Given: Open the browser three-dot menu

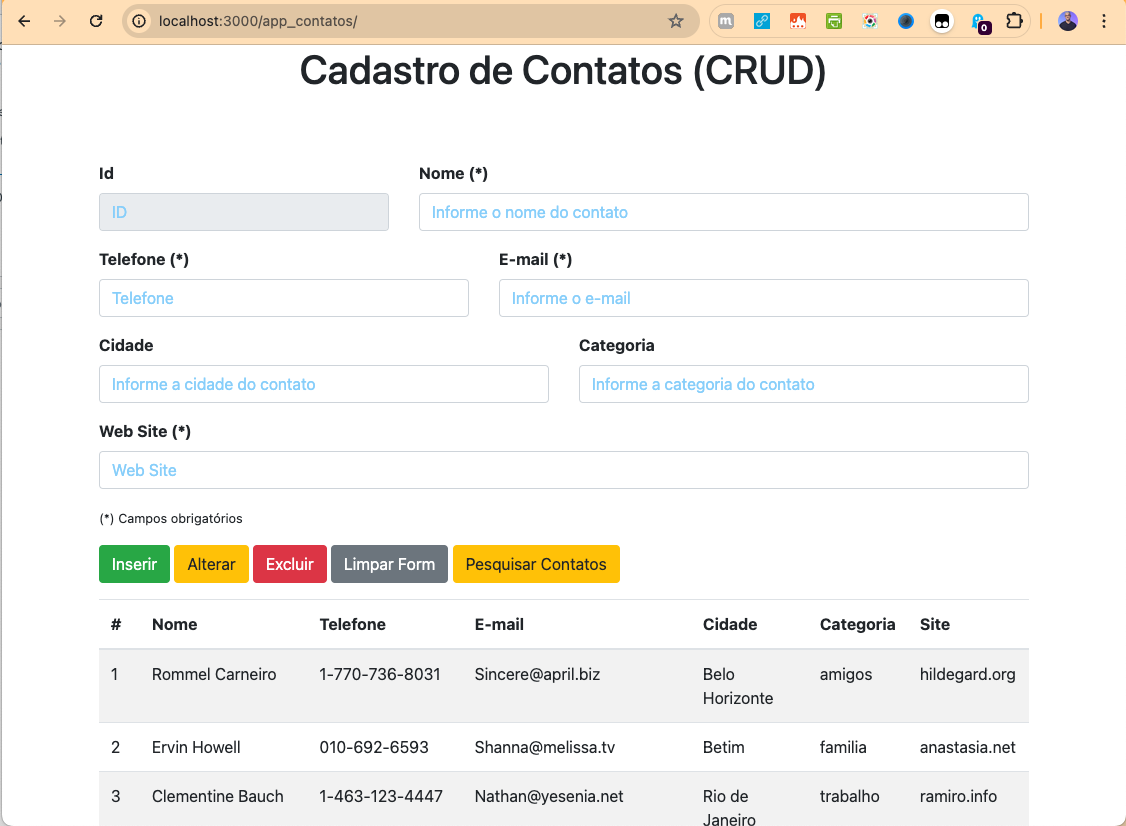Looking at the screenshot, I should point(1103,20).
